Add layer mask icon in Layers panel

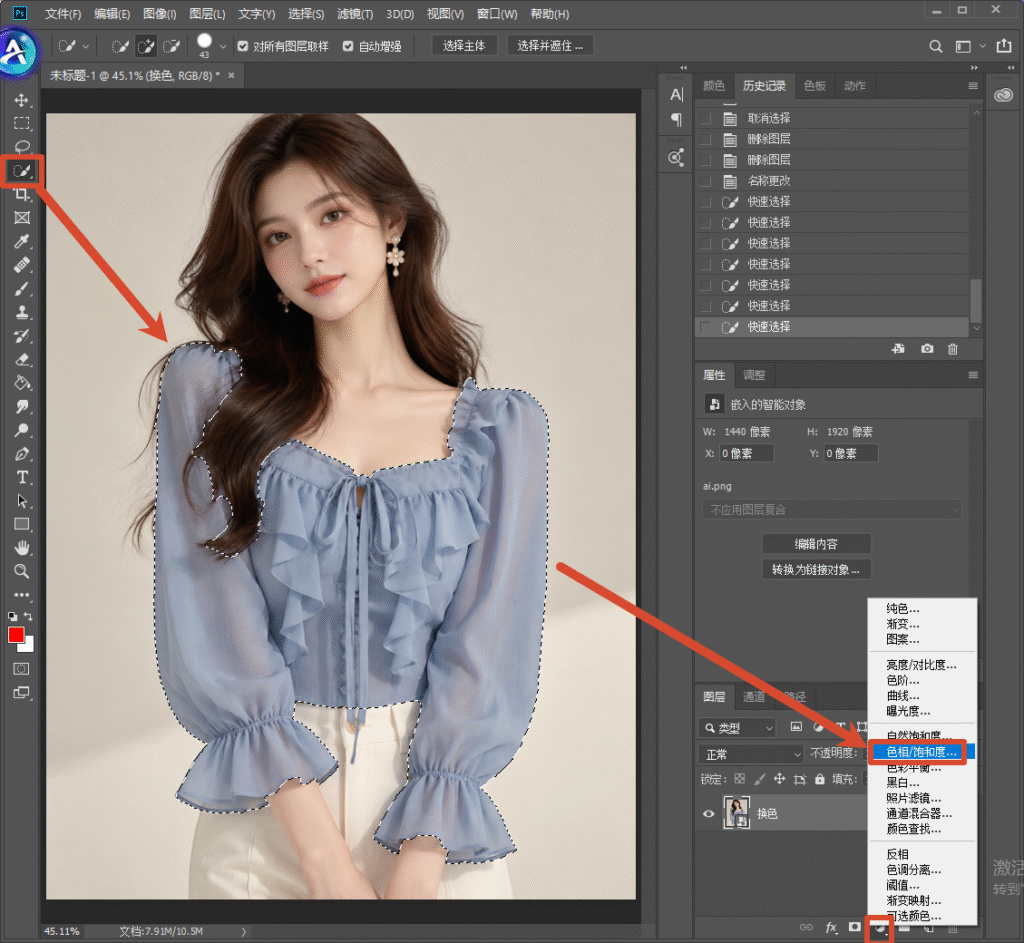coord(854,927)
